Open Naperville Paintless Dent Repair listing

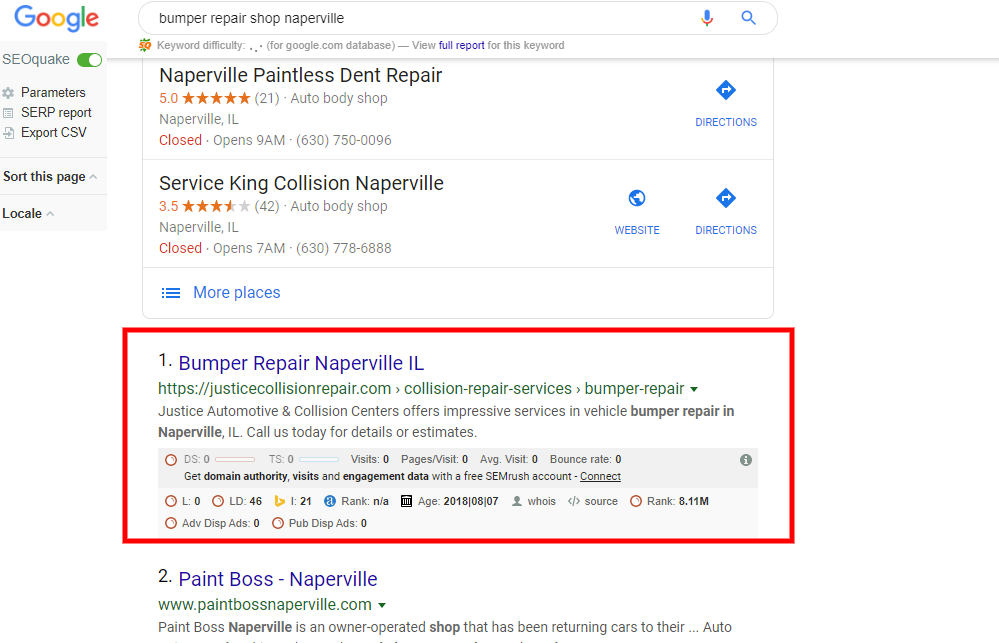[x=300, y=75]
